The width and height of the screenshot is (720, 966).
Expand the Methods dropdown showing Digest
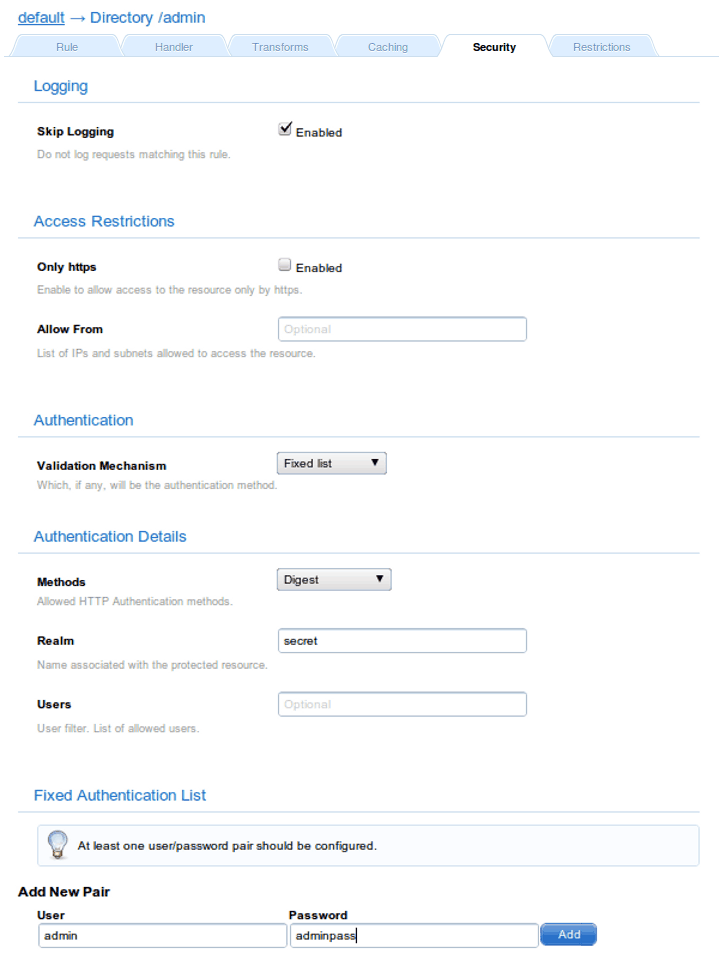click(334, 579)
